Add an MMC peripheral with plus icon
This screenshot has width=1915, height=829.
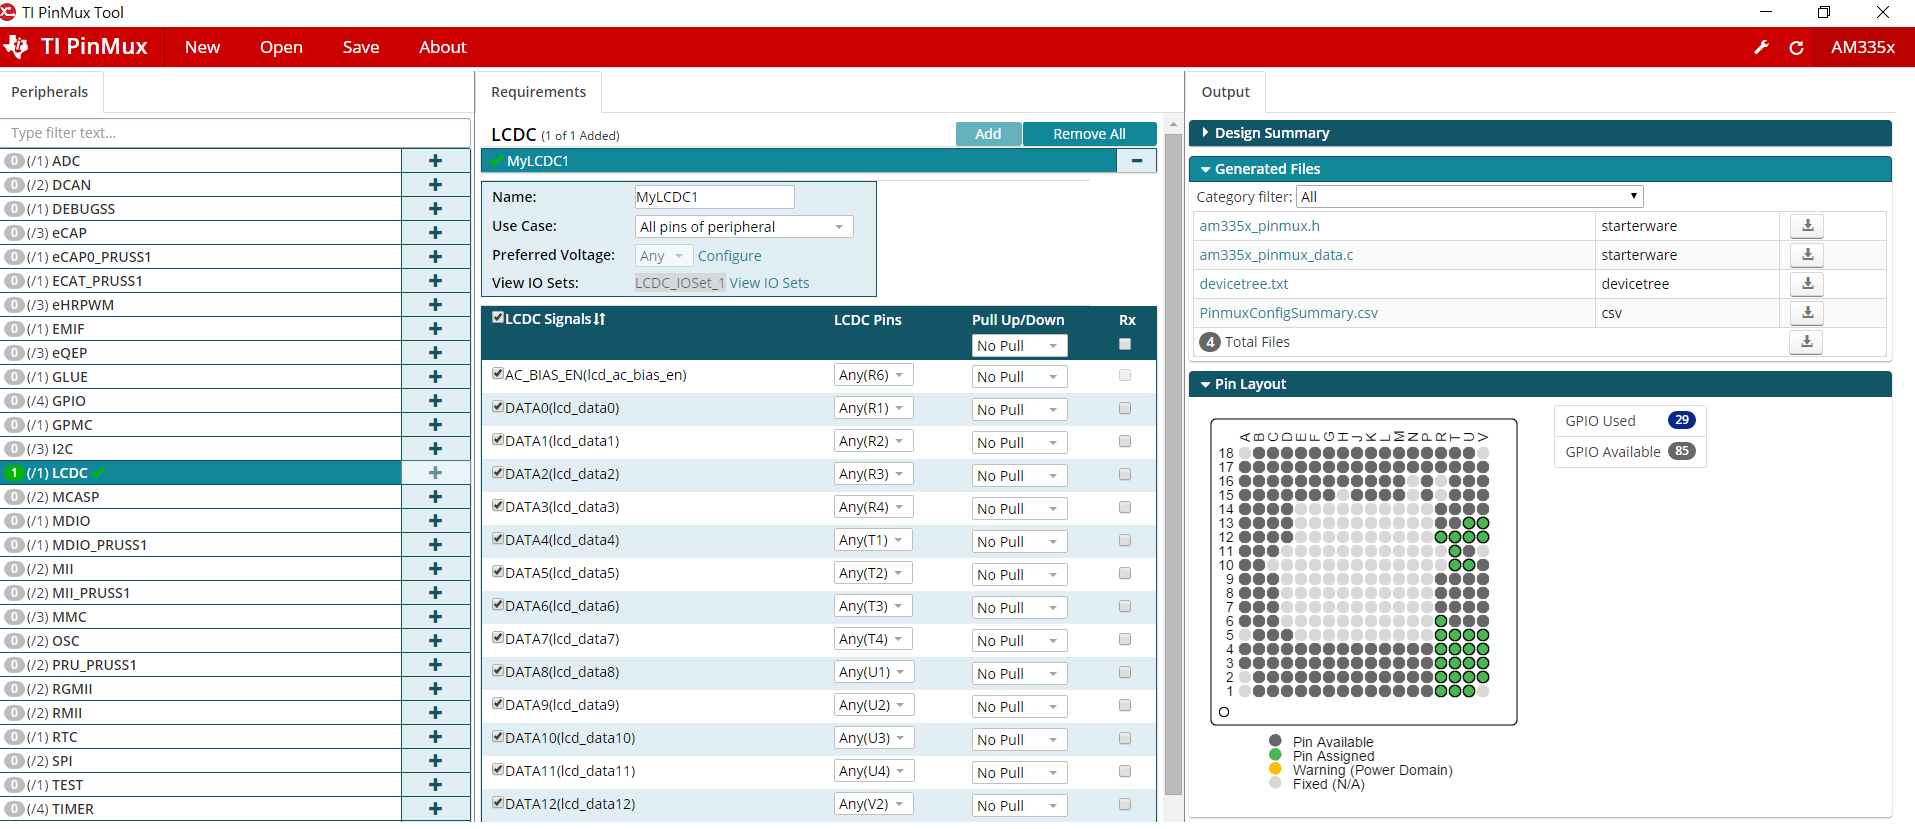435,617
